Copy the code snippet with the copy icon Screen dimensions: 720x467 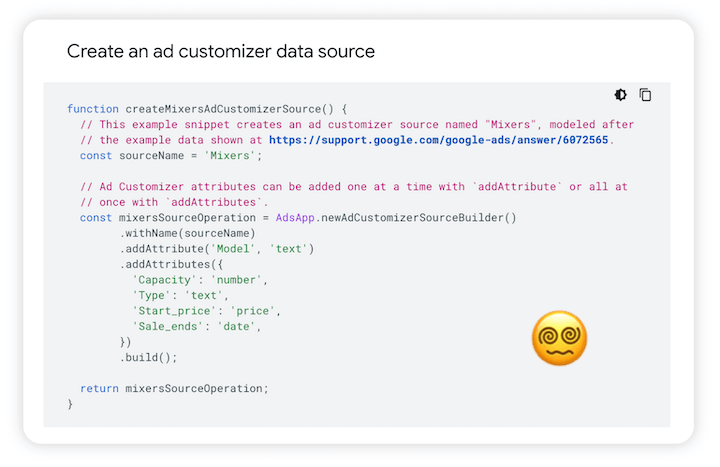646,95
